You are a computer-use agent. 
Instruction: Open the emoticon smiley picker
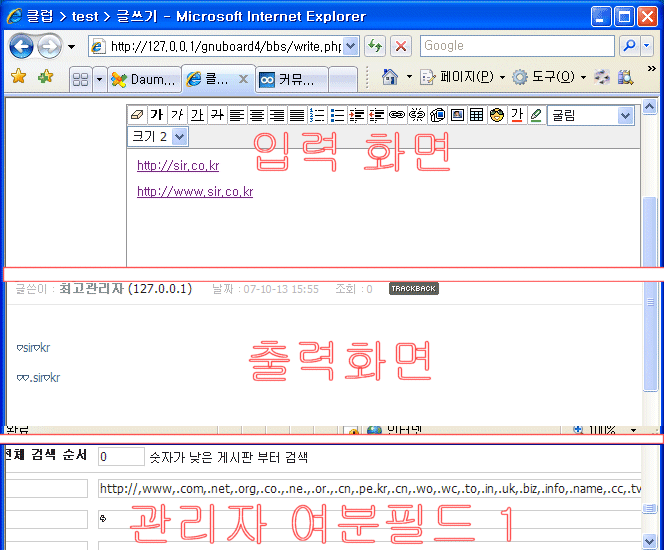(x=497, y=115)
